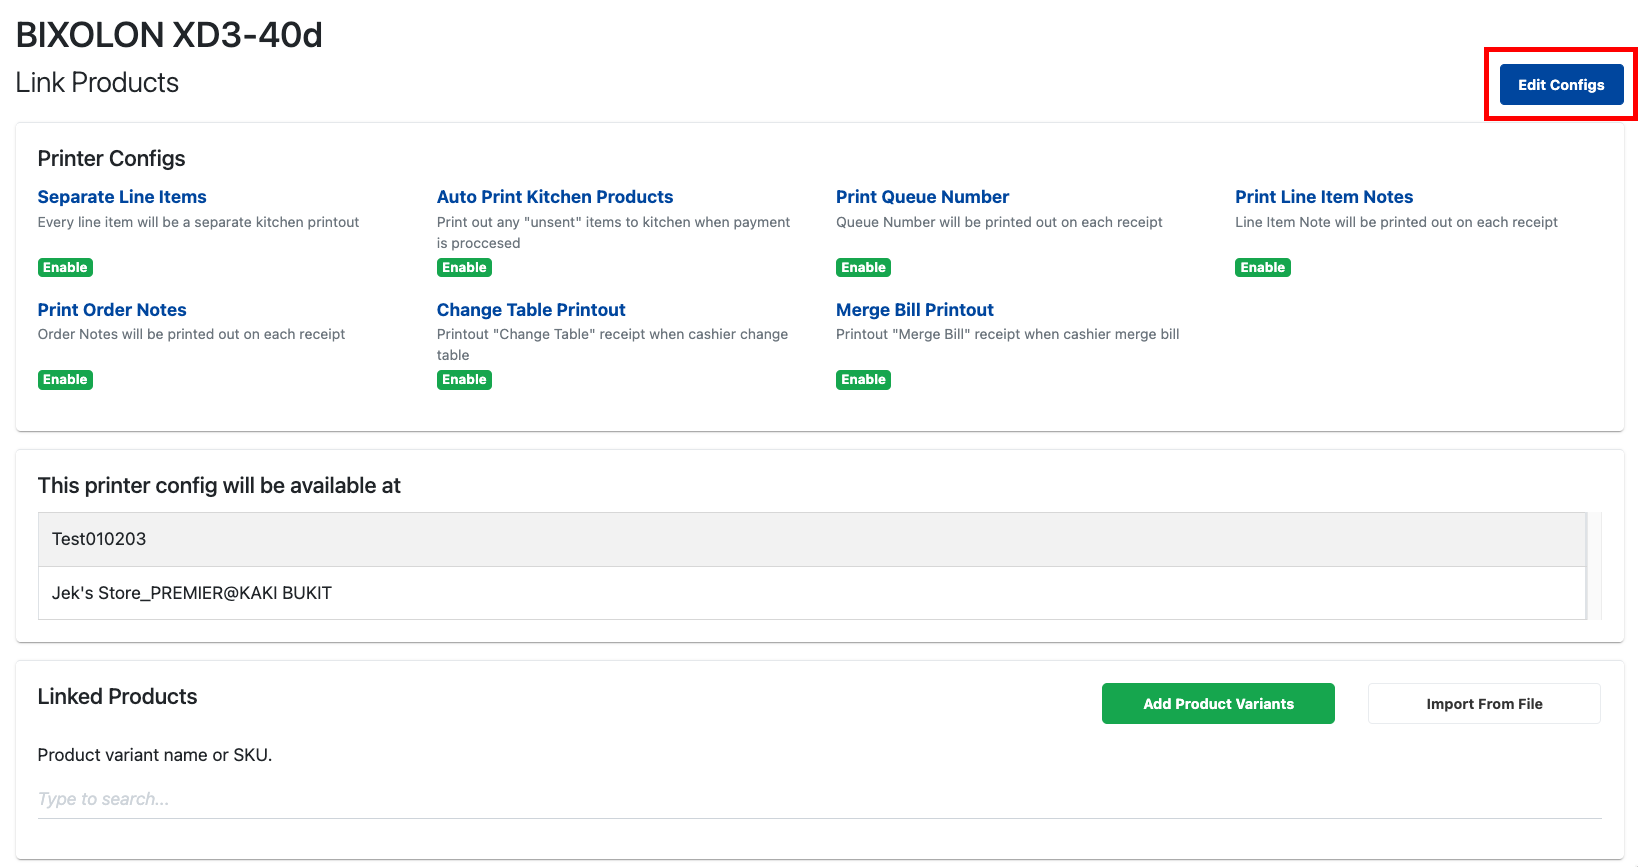Image resolution: width=1638 pixels, height=867 pixels.
Task: Click Enable badge under Print Line Item Notes
Action: [1262, 267]
